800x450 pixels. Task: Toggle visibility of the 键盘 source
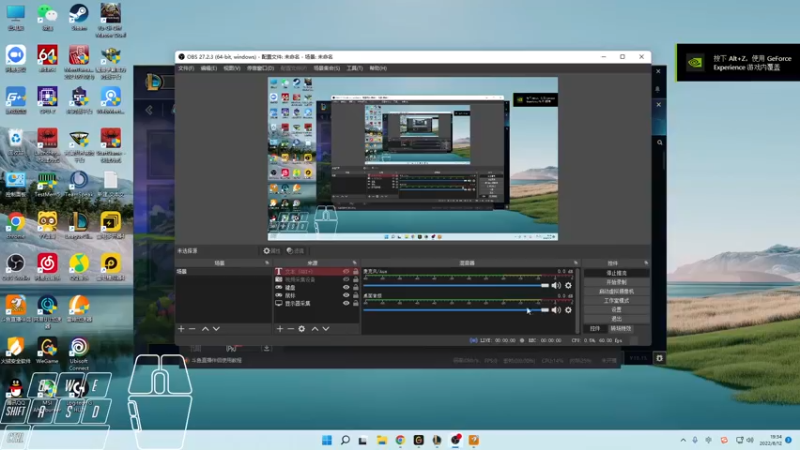coord(346,287)
